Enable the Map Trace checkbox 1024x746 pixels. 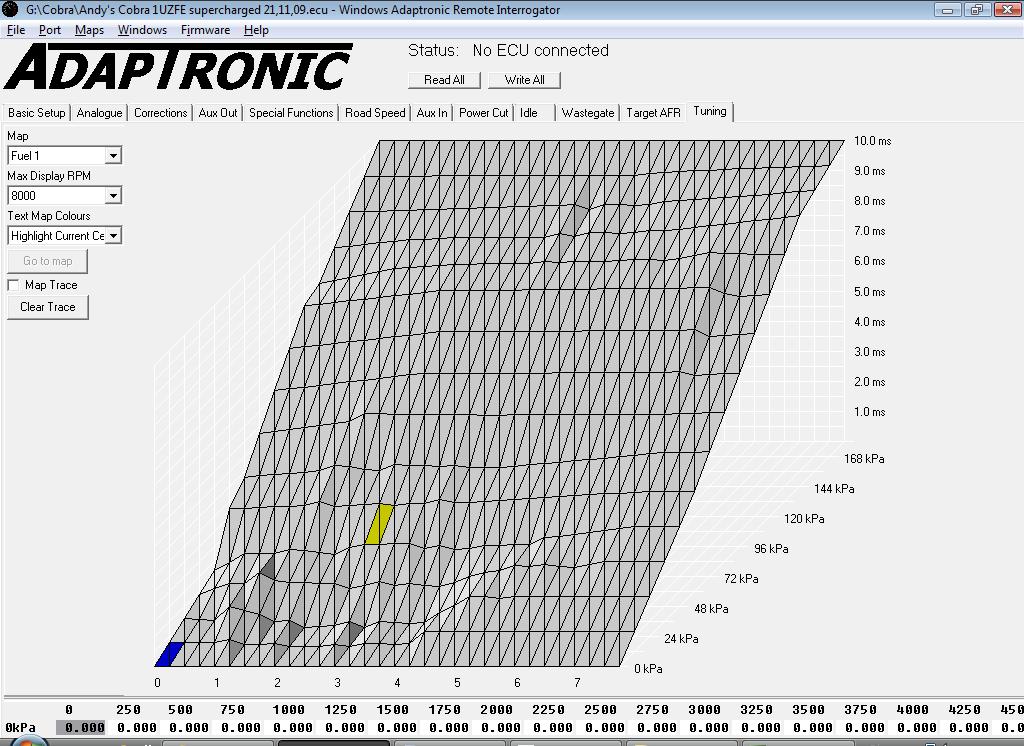(13, 285)
